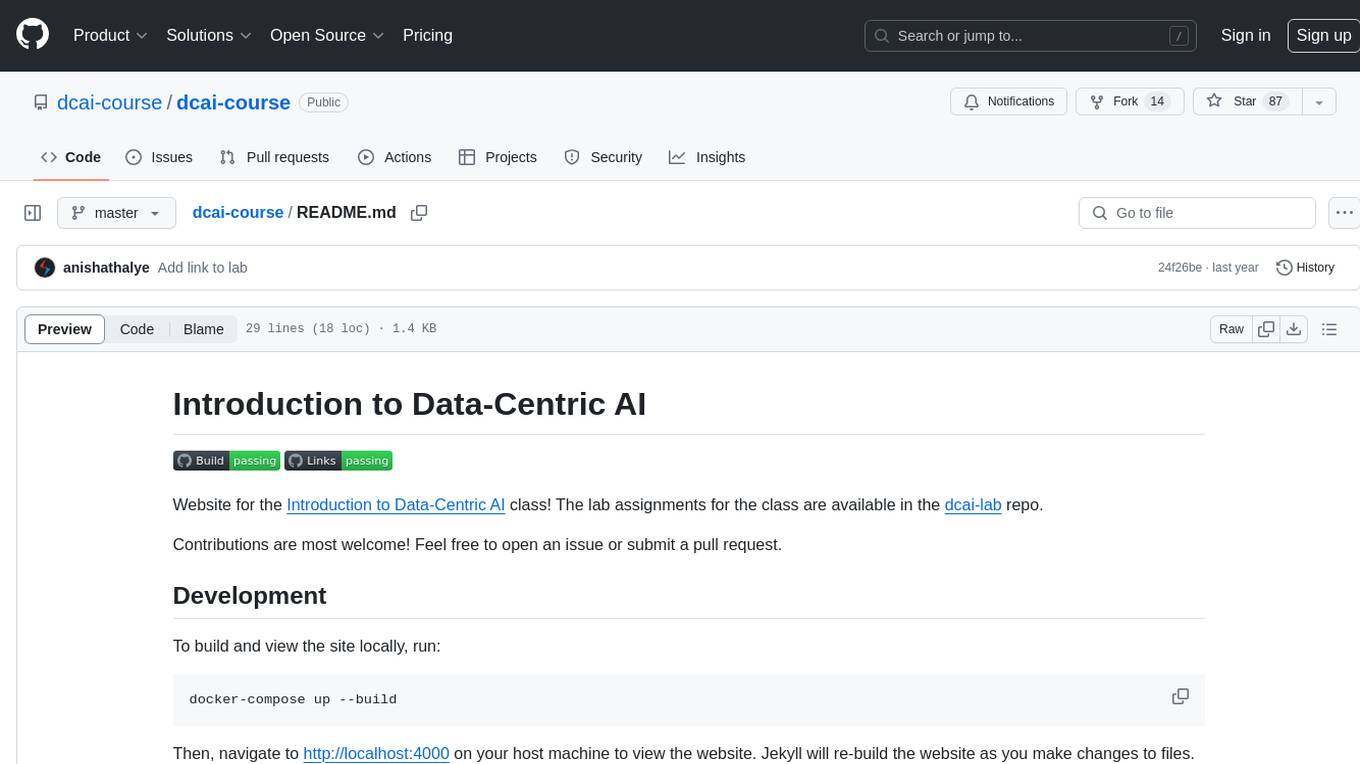The height and width of the screenshot is (764, 1360).
Task: Expand the Product menu
Action: [110, 35]
